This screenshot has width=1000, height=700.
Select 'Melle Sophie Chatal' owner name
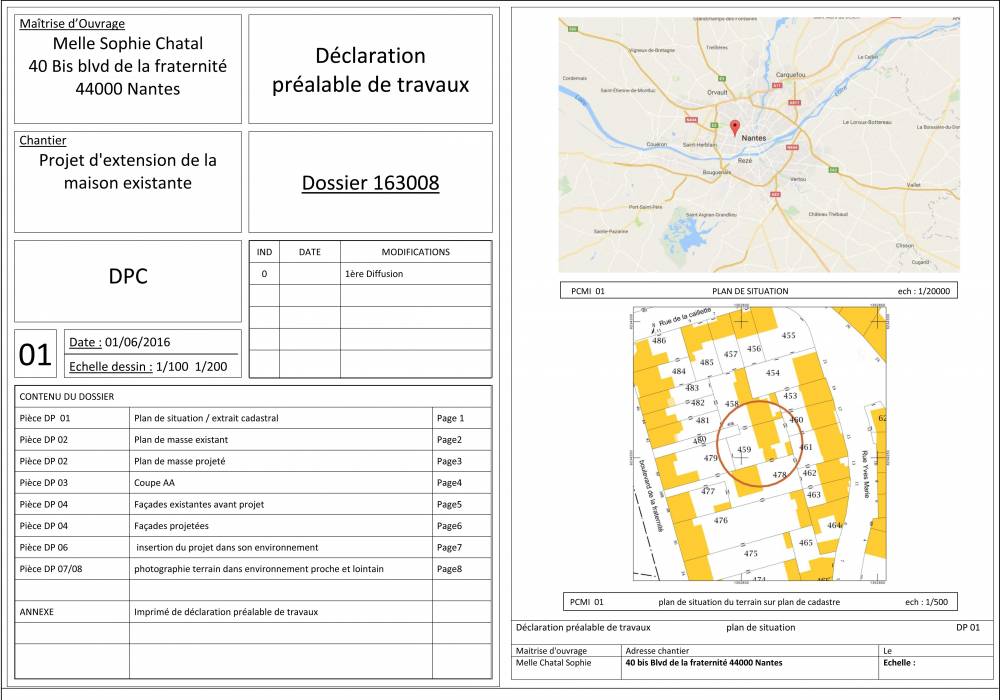tap(128, 43)
